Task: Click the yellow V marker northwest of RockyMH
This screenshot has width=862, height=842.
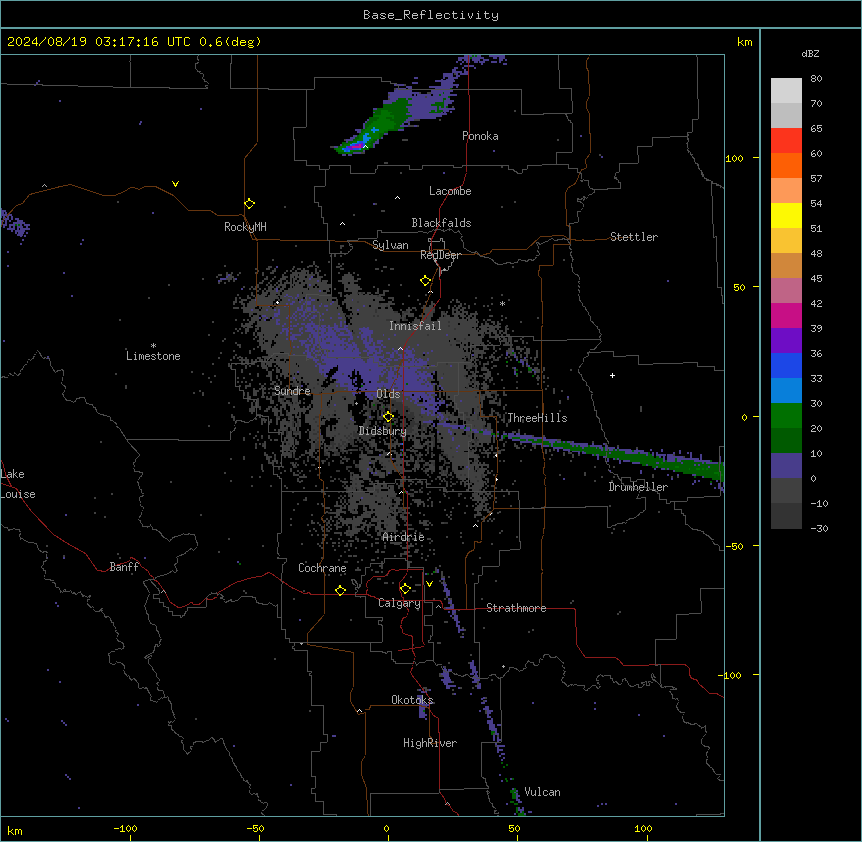Action: [175, 184]
